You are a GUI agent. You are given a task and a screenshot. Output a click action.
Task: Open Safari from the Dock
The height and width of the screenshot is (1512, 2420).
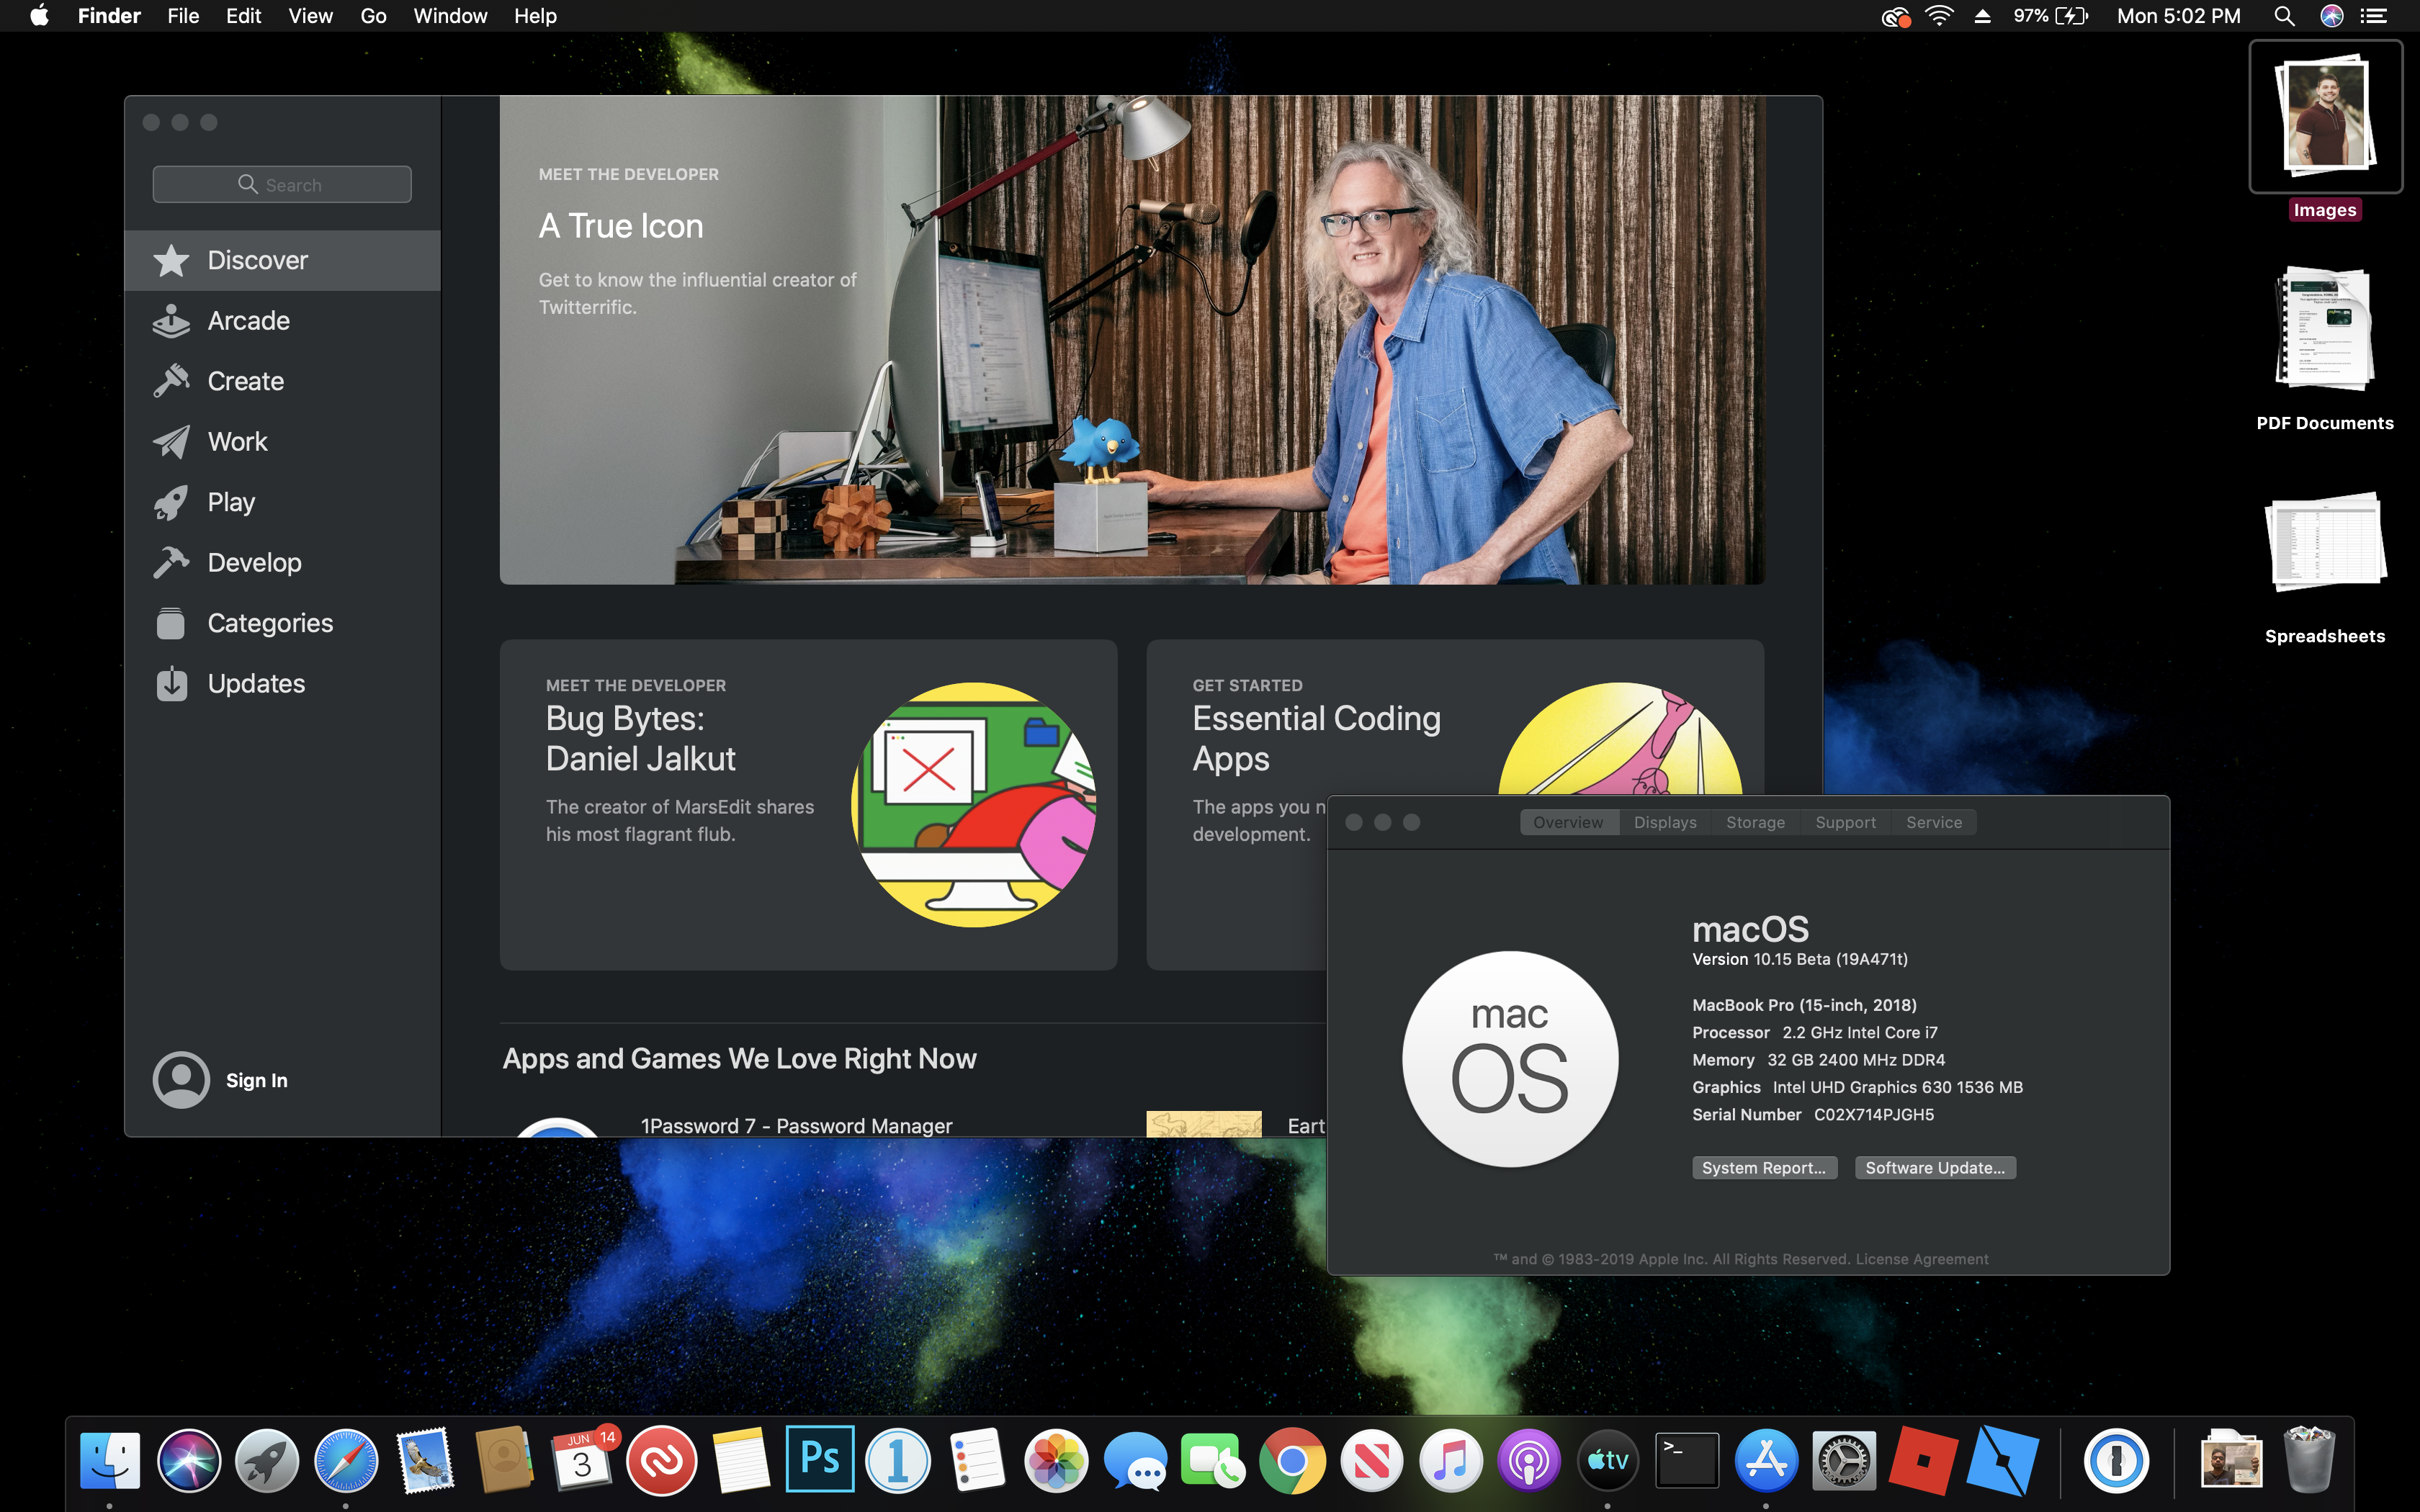coord(346,1460)
